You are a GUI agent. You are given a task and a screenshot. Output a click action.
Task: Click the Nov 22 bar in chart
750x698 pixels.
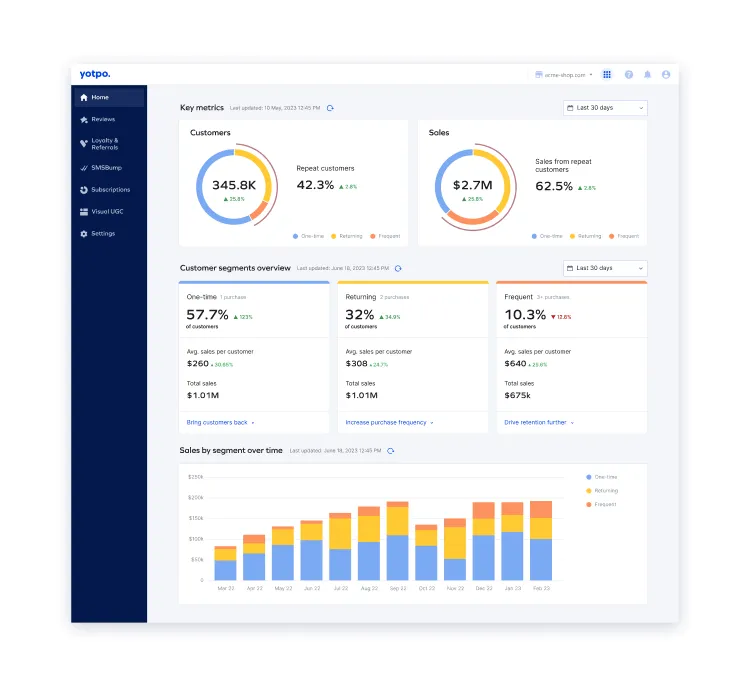pos(455,549)
